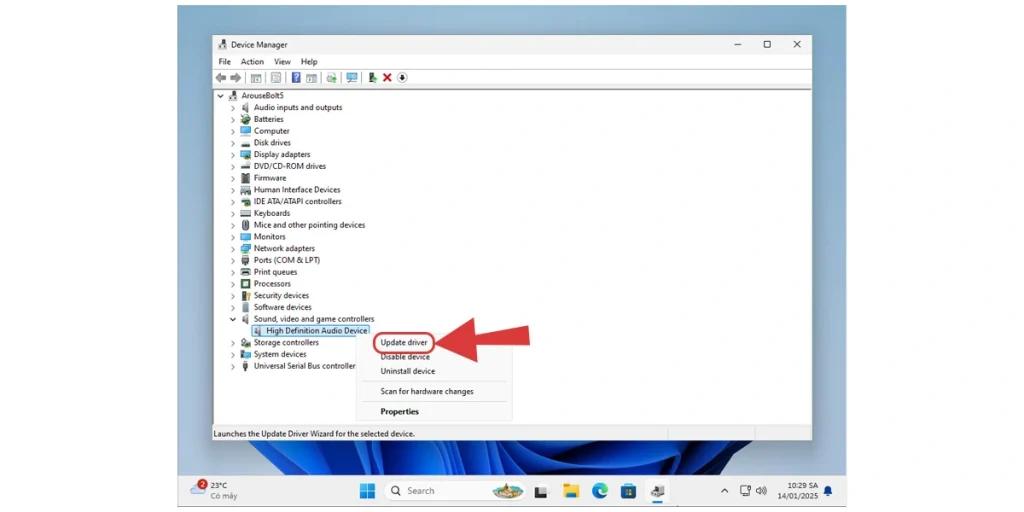Image resolution: width=1024 pixels, height=512 pixels.
Task: Click the Forward arrow in the toolbar
Action: pos(236,78)
